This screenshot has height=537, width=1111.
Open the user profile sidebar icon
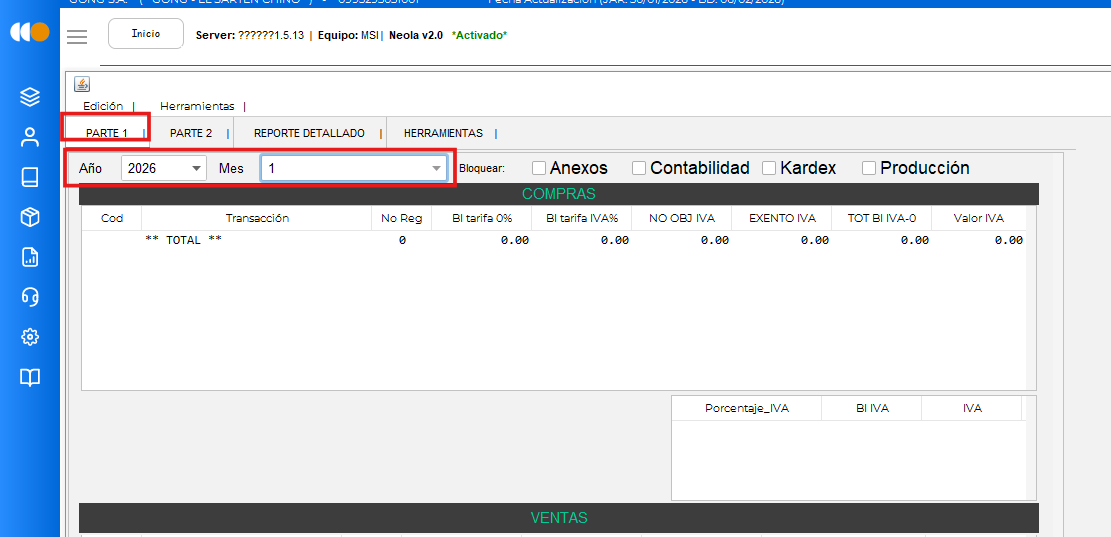tap(30, 137)
